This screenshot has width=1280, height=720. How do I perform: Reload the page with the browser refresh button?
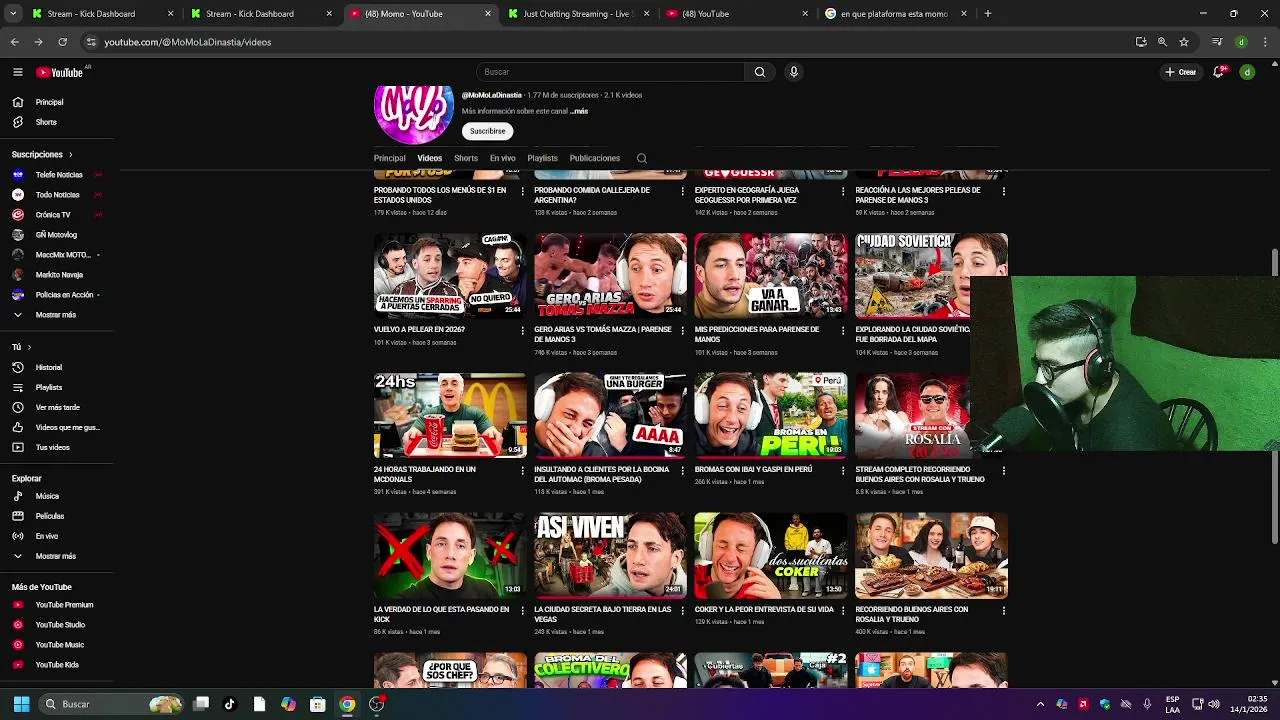pyautogui.click(x=62, y=42)
